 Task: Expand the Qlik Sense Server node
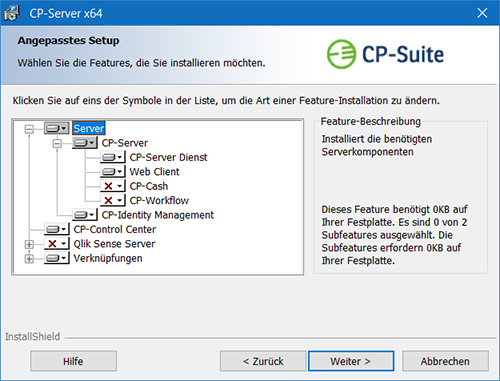point(29,244)
